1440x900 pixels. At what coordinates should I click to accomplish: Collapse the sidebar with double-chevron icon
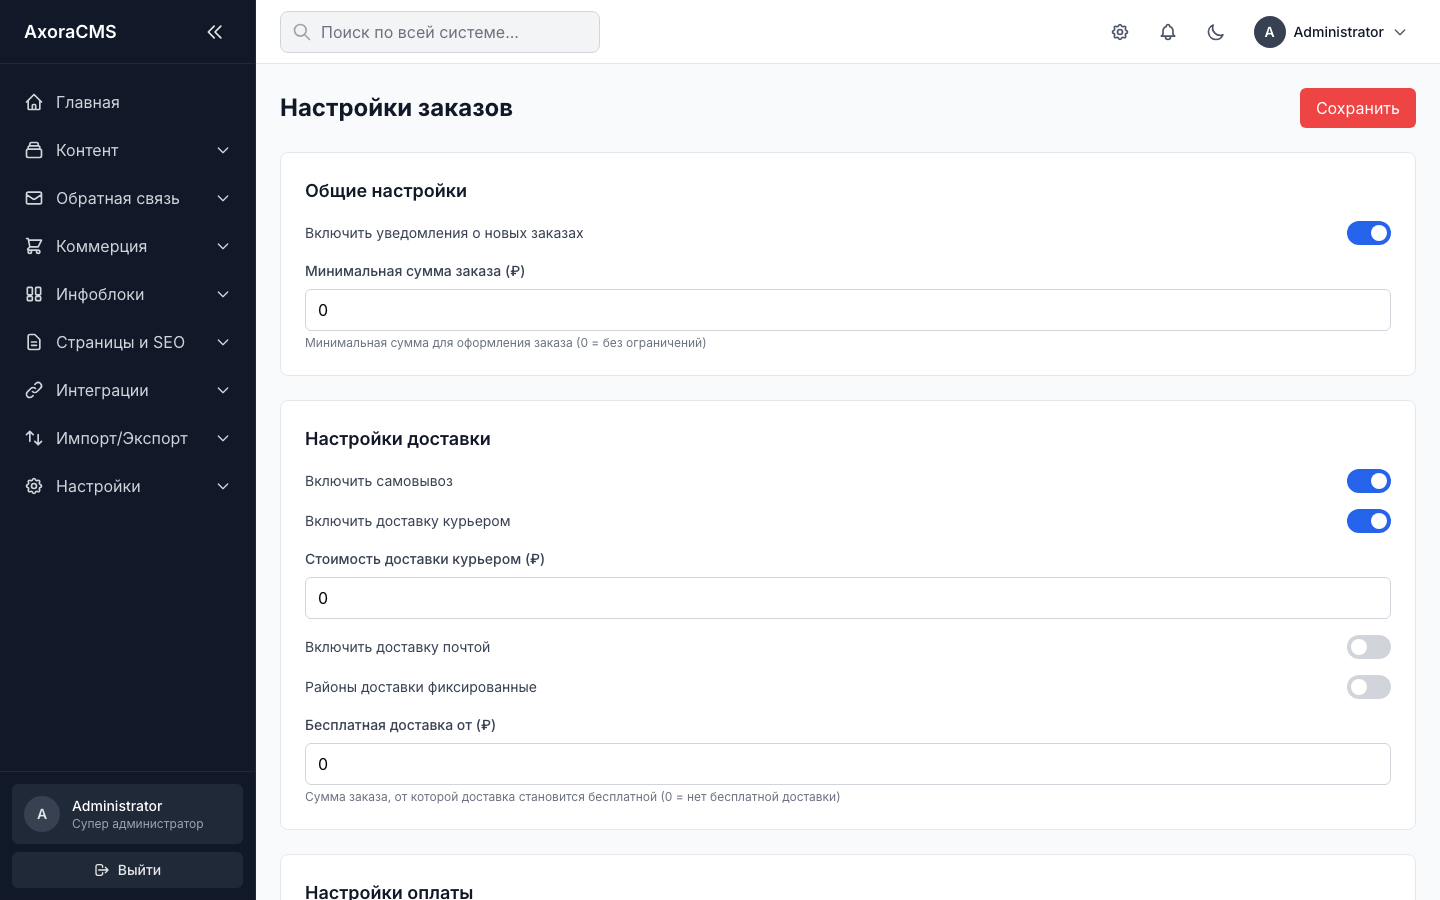(214, 32)
